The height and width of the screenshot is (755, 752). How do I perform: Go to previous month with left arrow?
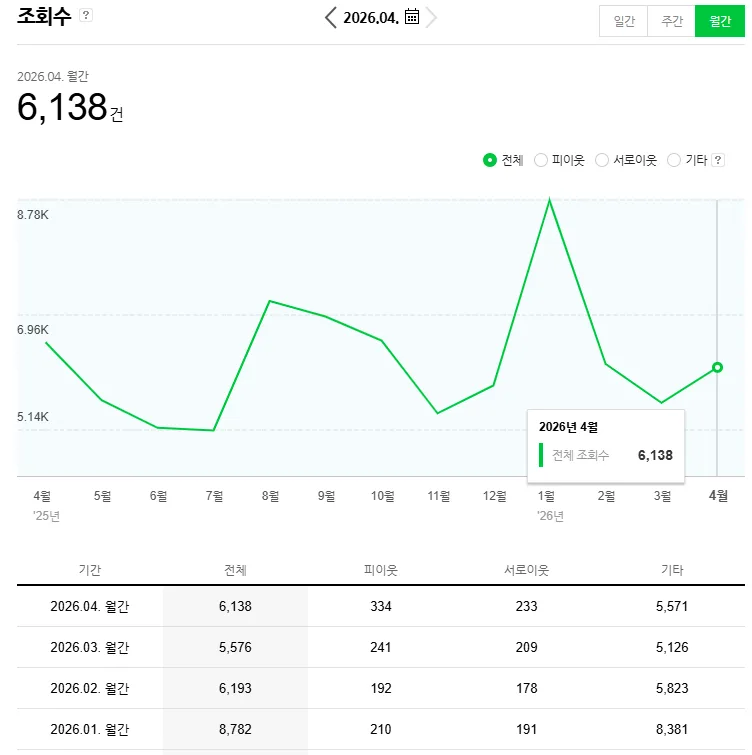click(330, 18)
